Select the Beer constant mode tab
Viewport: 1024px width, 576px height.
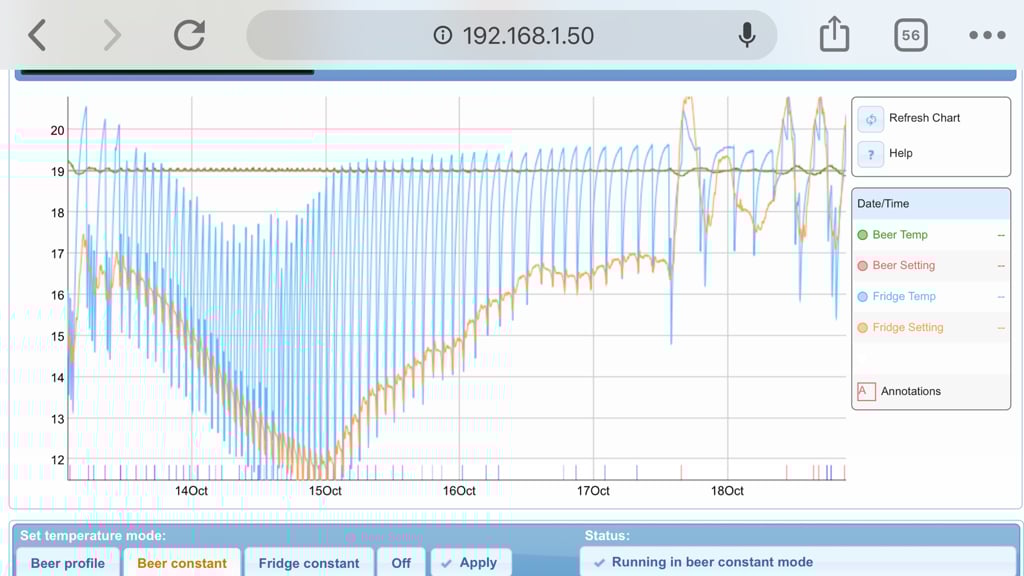182,563
